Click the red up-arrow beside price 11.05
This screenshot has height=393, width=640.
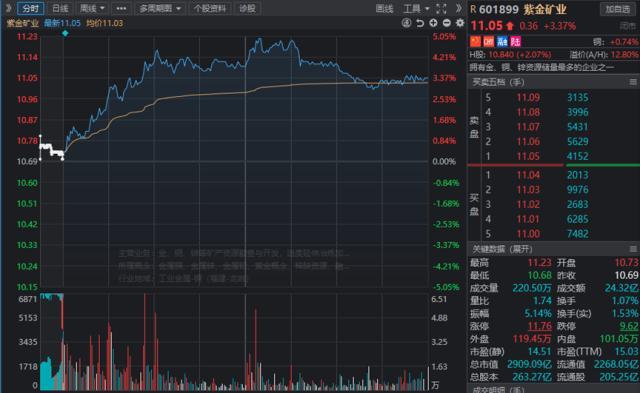[510, 26]
